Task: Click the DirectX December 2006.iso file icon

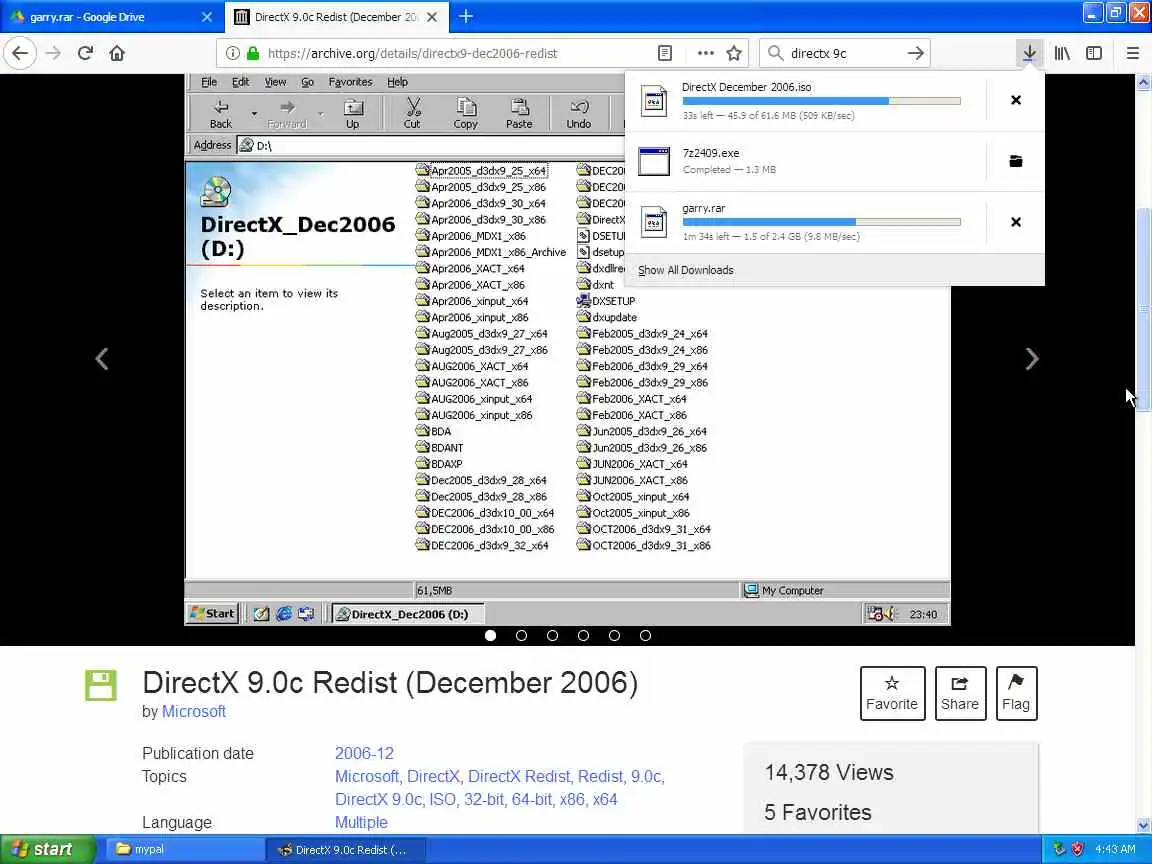Action: [x=654, y=101]
